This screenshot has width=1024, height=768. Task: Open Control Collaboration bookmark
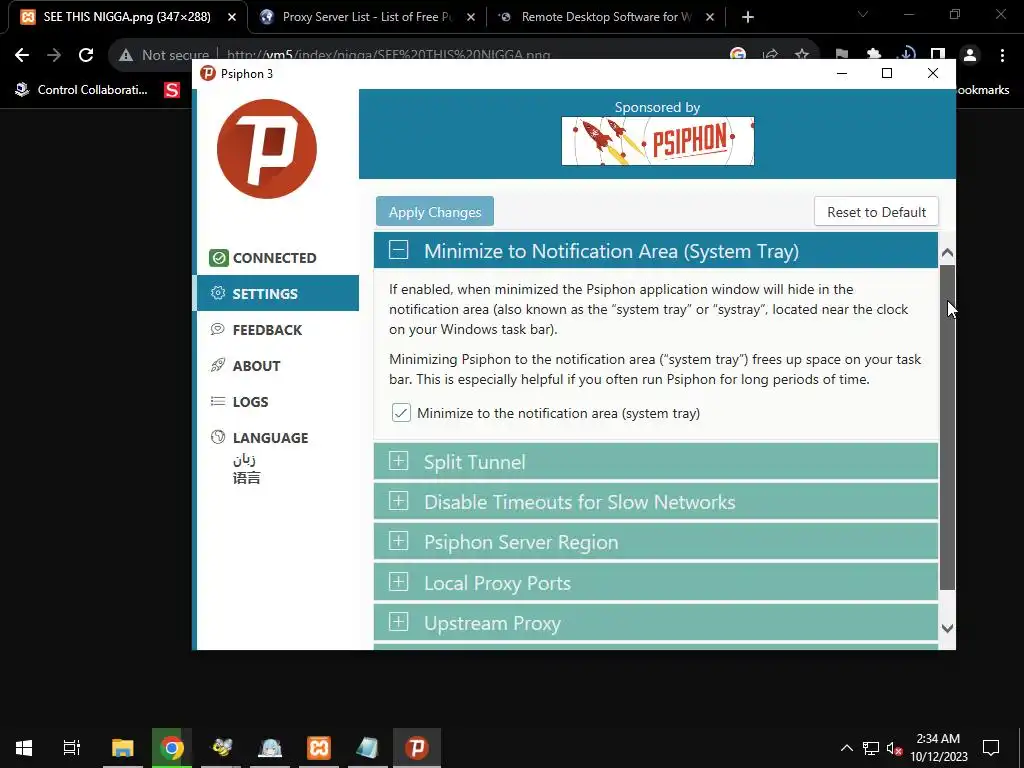coord(82,89)
